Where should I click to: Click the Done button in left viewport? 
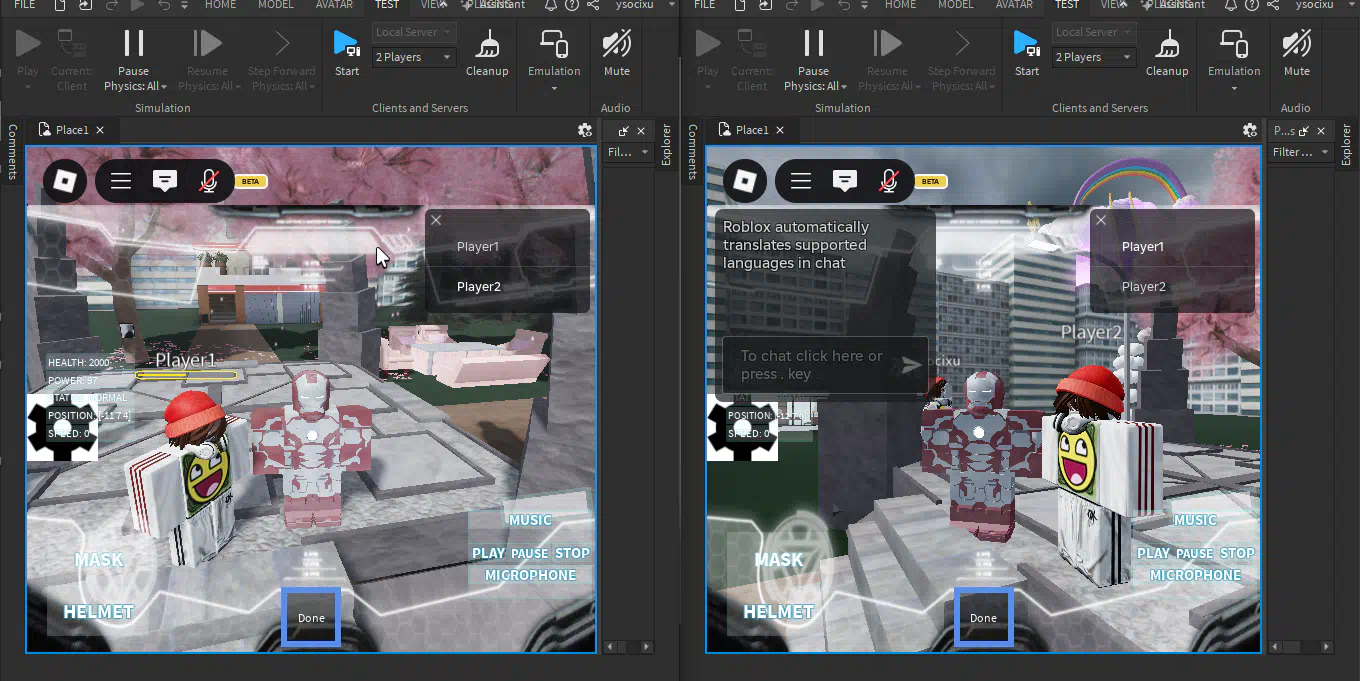coord(311,617)
